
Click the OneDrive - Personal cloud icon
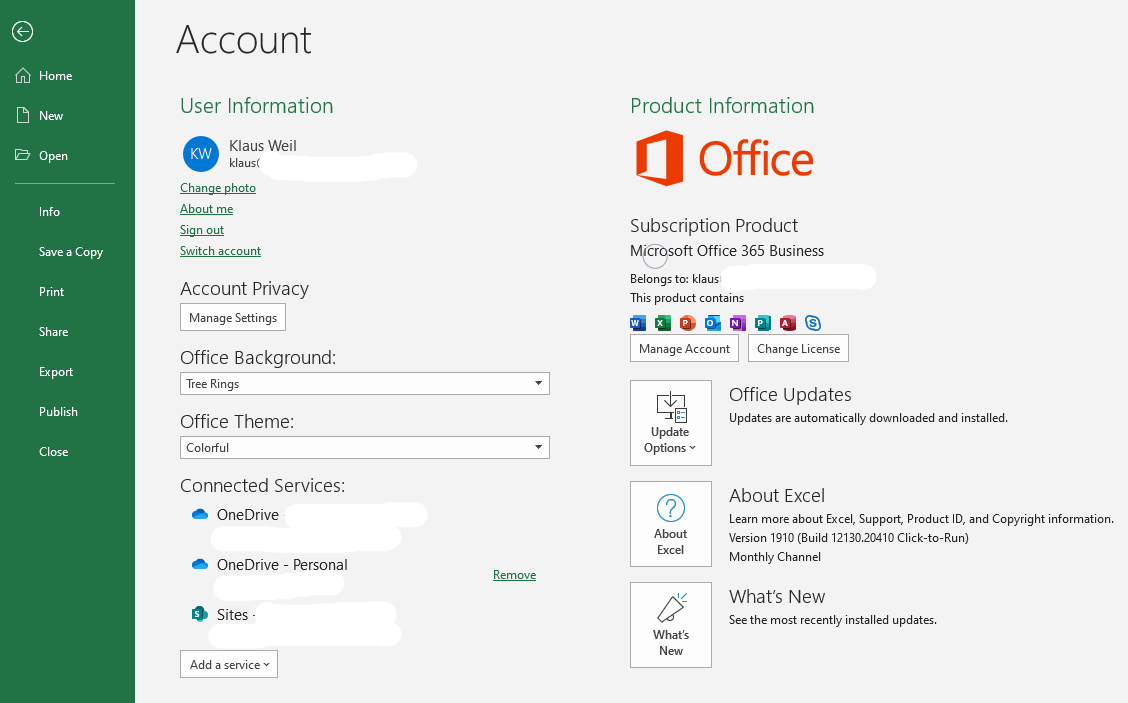click(x=200, y=565)
